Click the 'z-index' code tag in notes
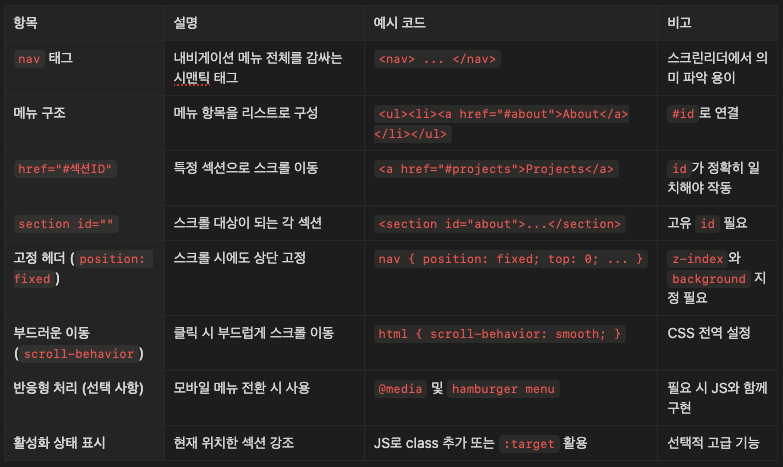 coord(697,259)
